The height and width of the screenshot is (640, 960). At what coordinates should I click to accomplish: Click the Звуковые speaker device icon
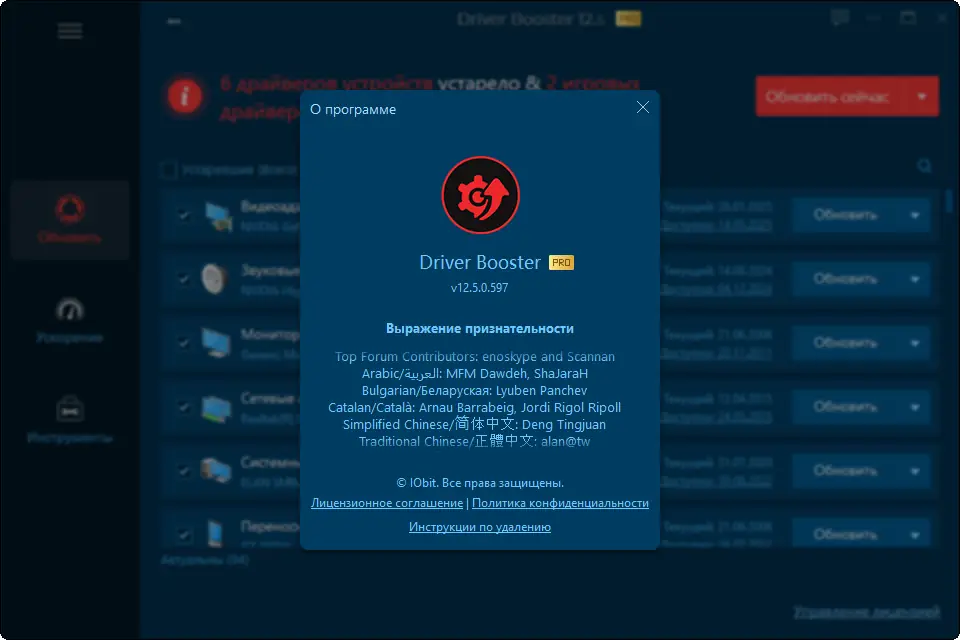pyautogui.click(x=214, y=279)
